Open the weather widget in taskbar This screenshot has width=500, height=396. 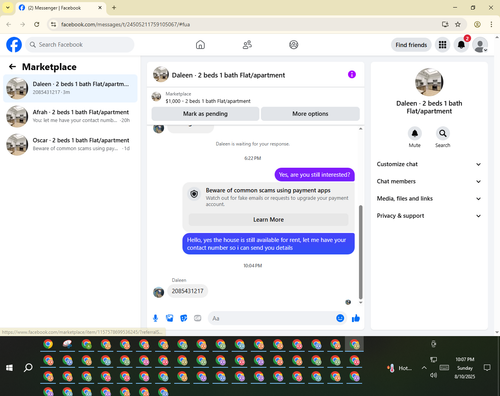[x=399, y=368]
